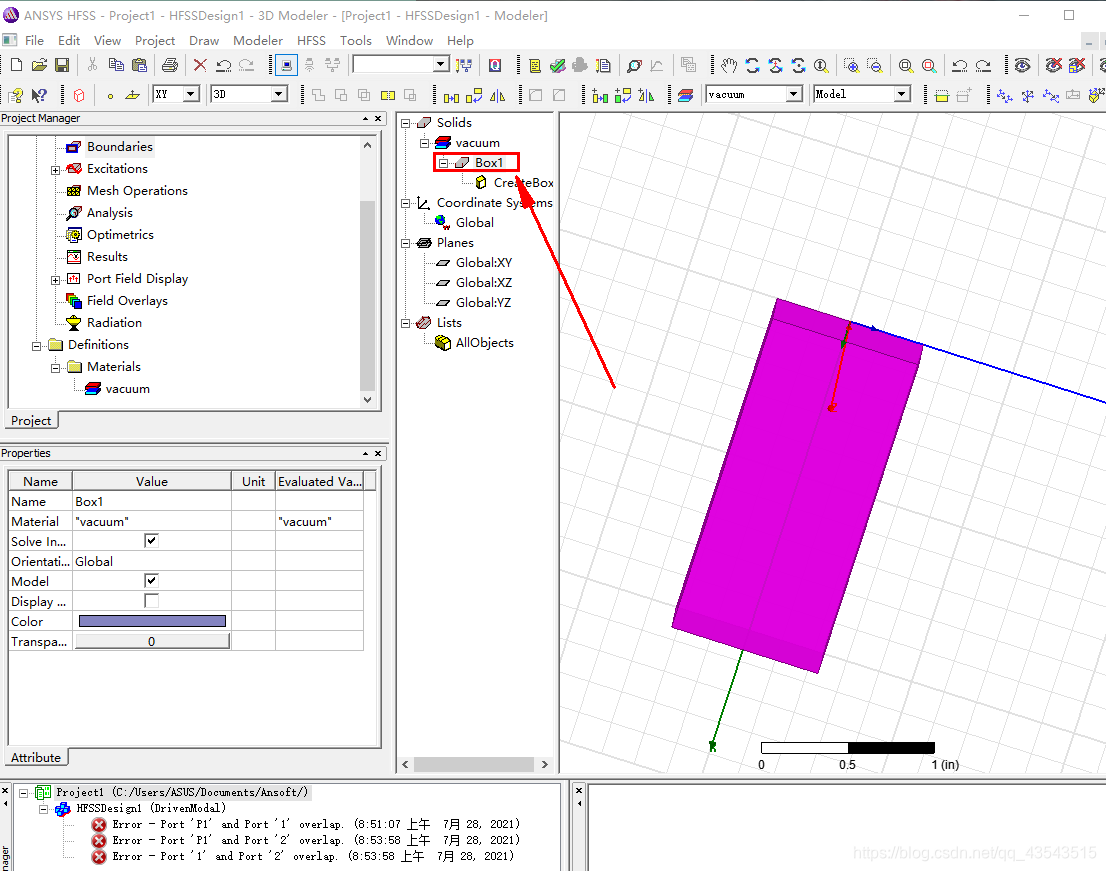Click the Box1 color swatch

coord(152,621)
